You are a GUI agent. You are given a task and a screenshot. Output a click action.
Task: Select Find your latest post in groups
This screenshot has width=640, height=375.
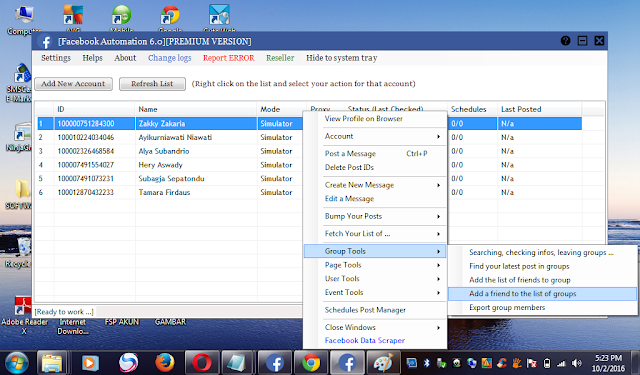point(542,266)
